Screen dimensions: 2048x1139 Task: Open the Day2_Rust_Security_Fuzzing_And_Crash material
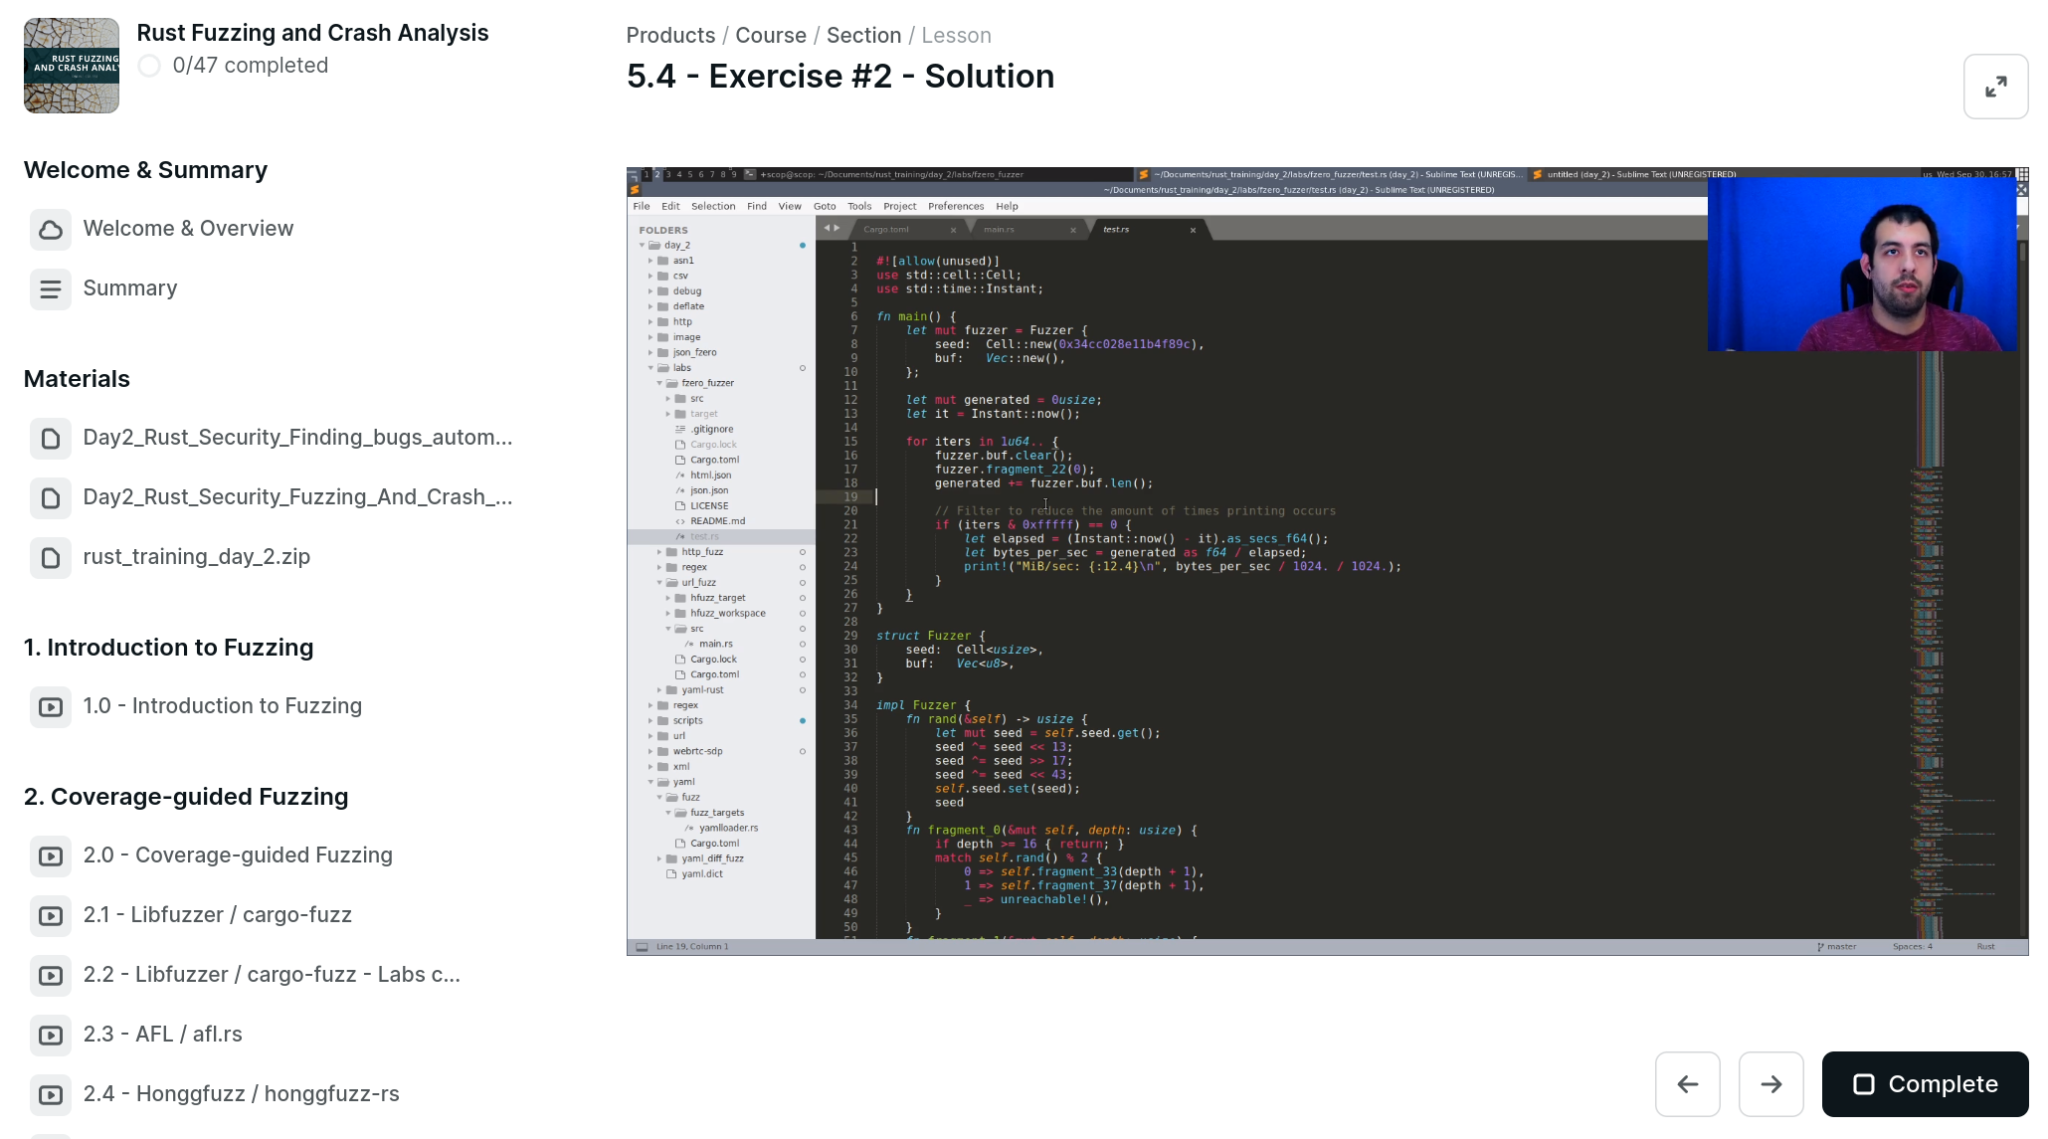297,497
